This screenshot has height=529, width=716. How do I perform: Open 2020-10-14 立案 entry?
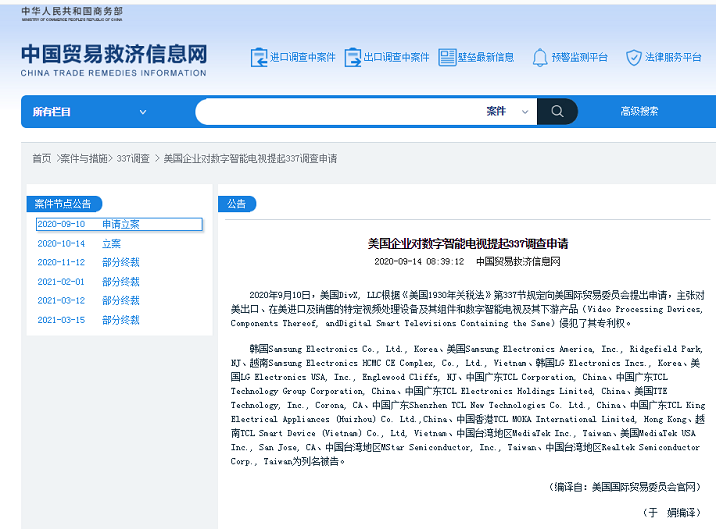(79, 244)
